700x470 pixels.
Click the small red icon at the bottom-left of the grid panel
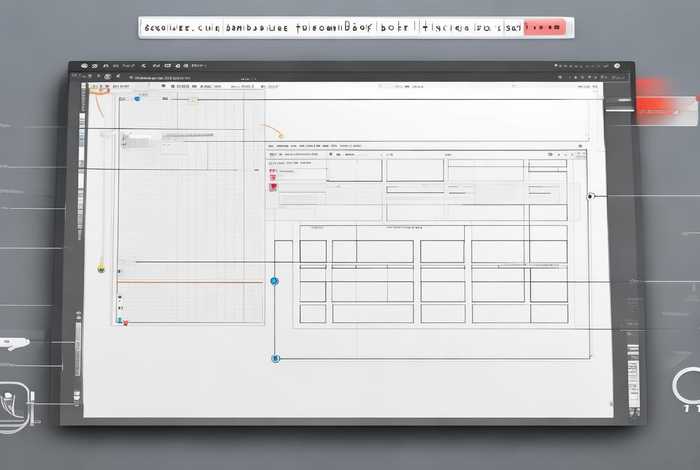[124, 322]
